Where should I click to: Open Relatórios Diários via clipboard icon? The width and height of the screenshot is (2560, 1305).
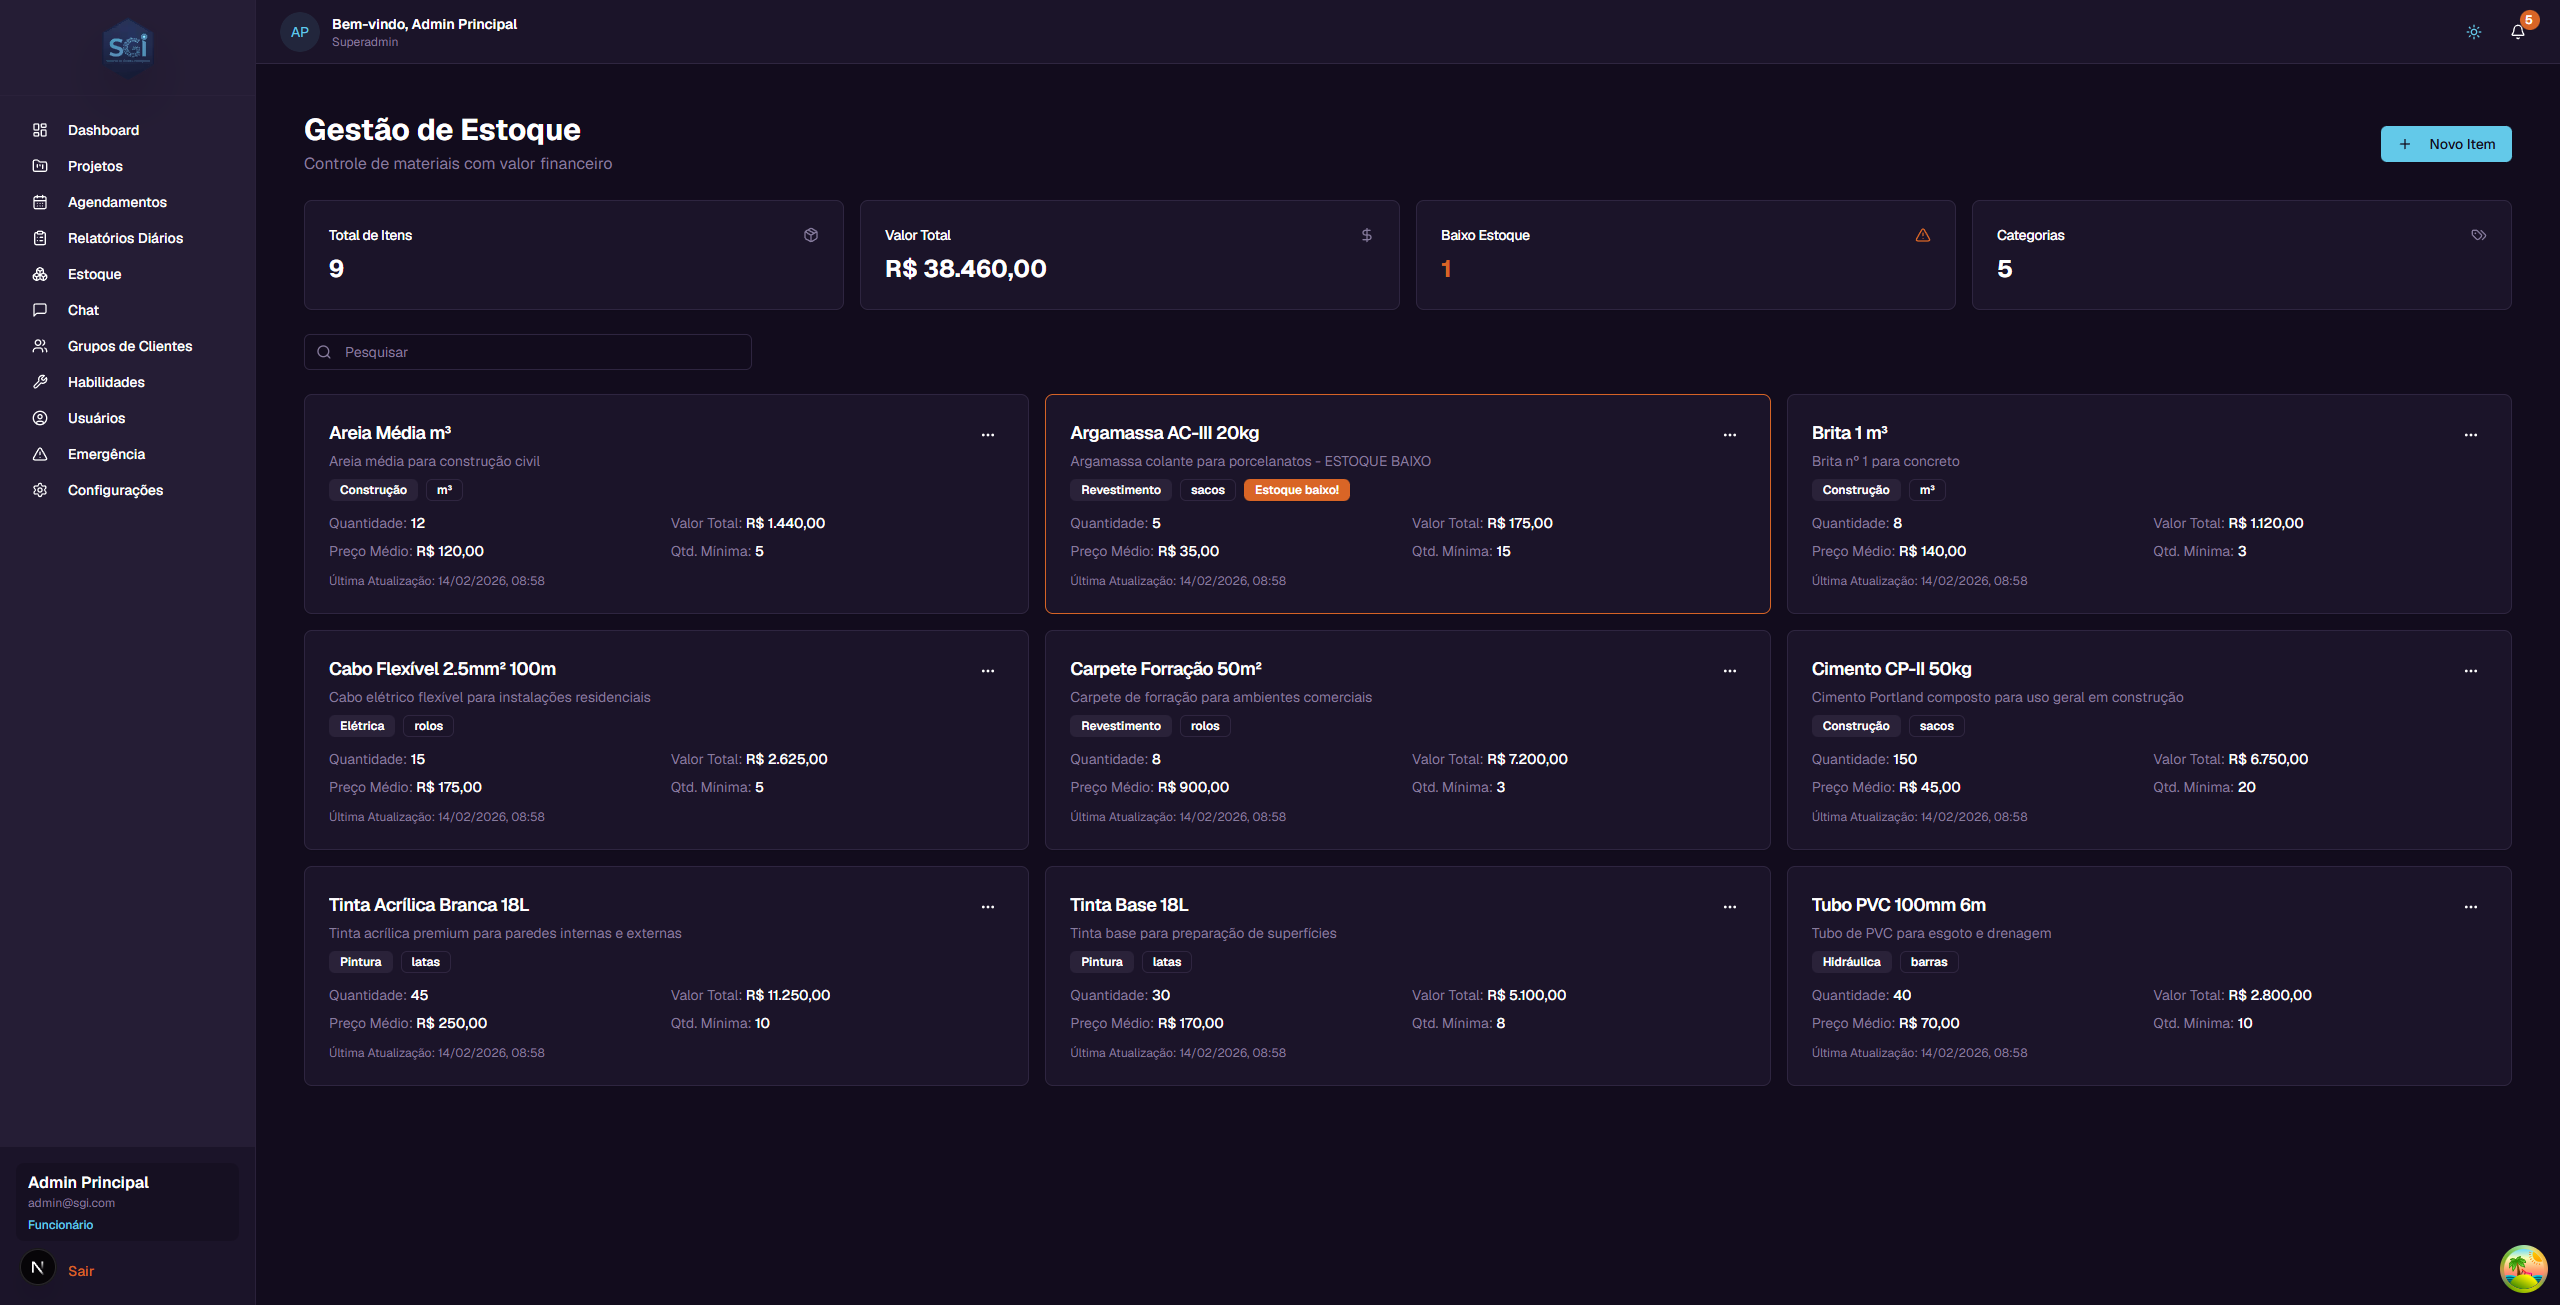click(40, 238)
